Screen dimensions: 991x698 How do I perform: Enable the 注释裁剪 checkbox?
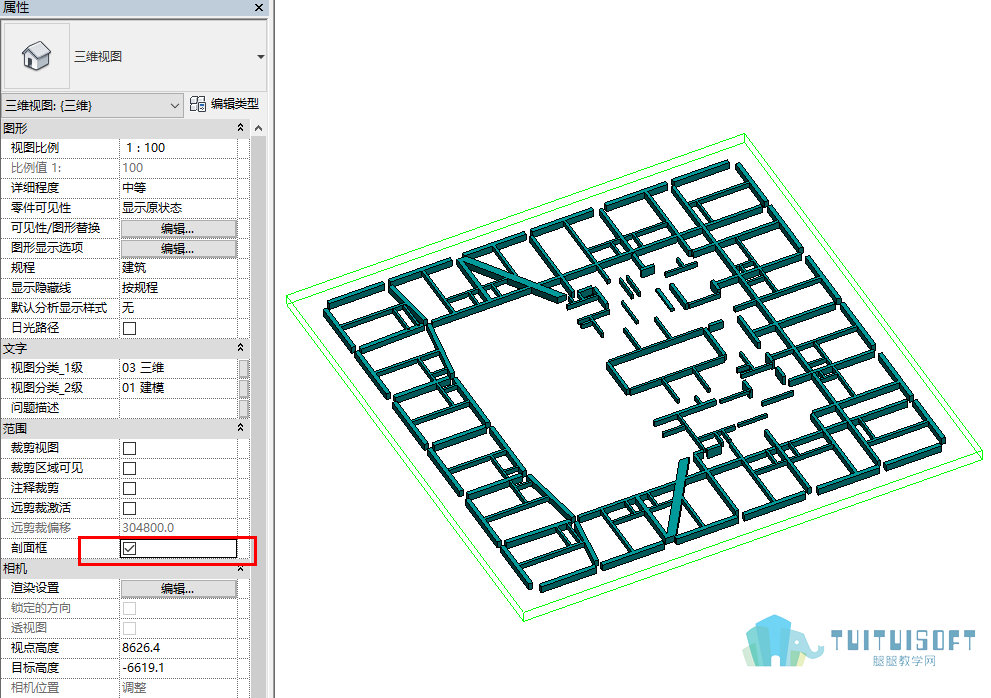pyautogui.click(x=130, y=489)
